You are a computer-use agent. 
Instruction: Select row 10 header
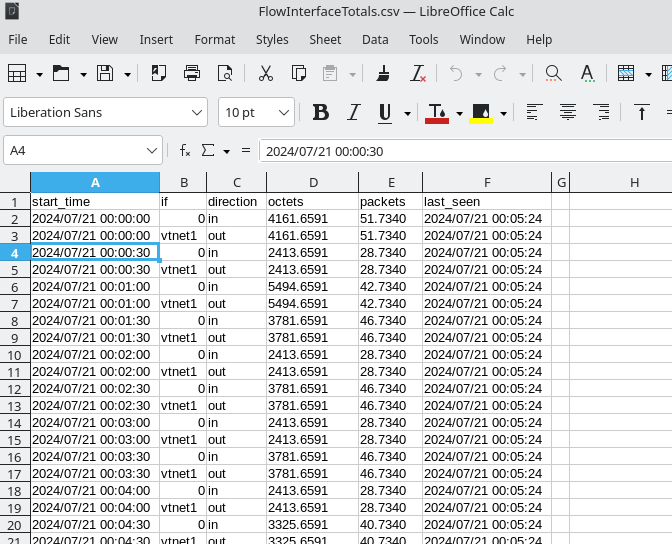(15, 355)
